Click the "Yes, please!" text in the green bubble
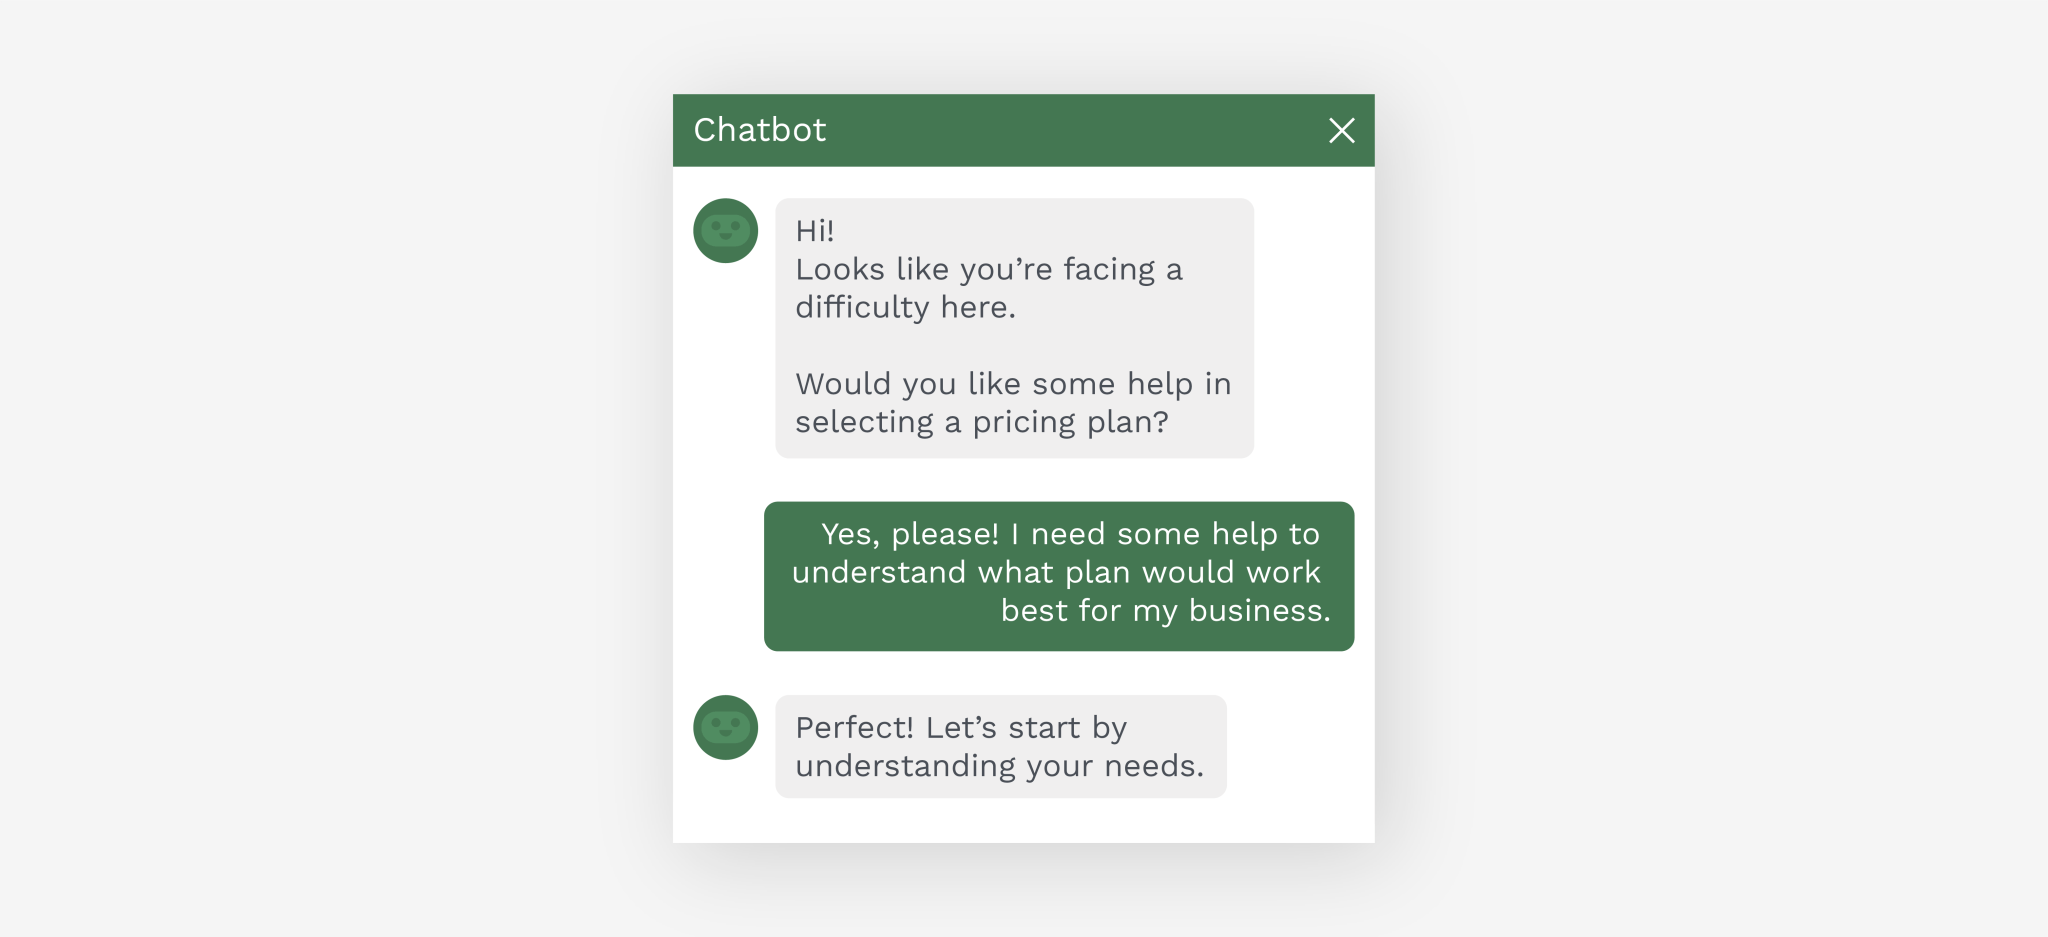 pyautogui.click(x=910, y=534)
